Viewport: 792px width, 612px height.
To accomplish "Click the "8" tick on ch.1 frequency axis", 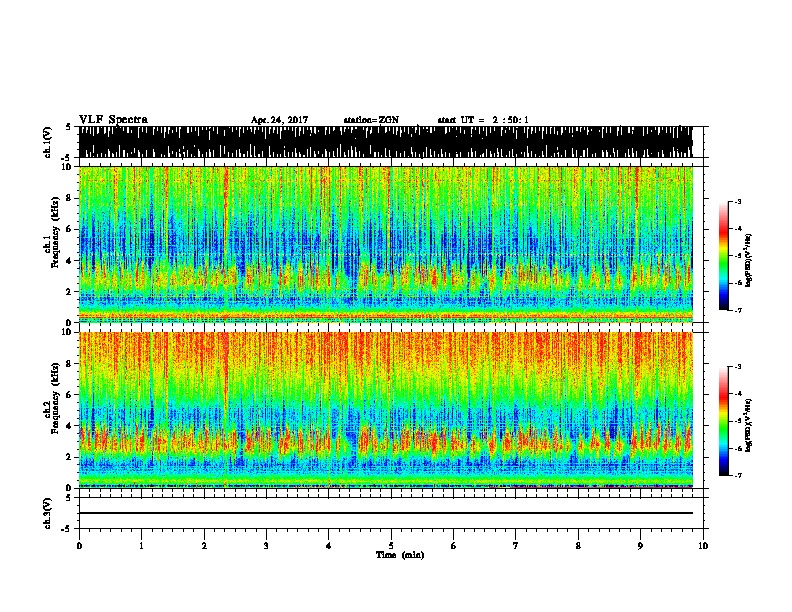I will [x=71, y=198].
